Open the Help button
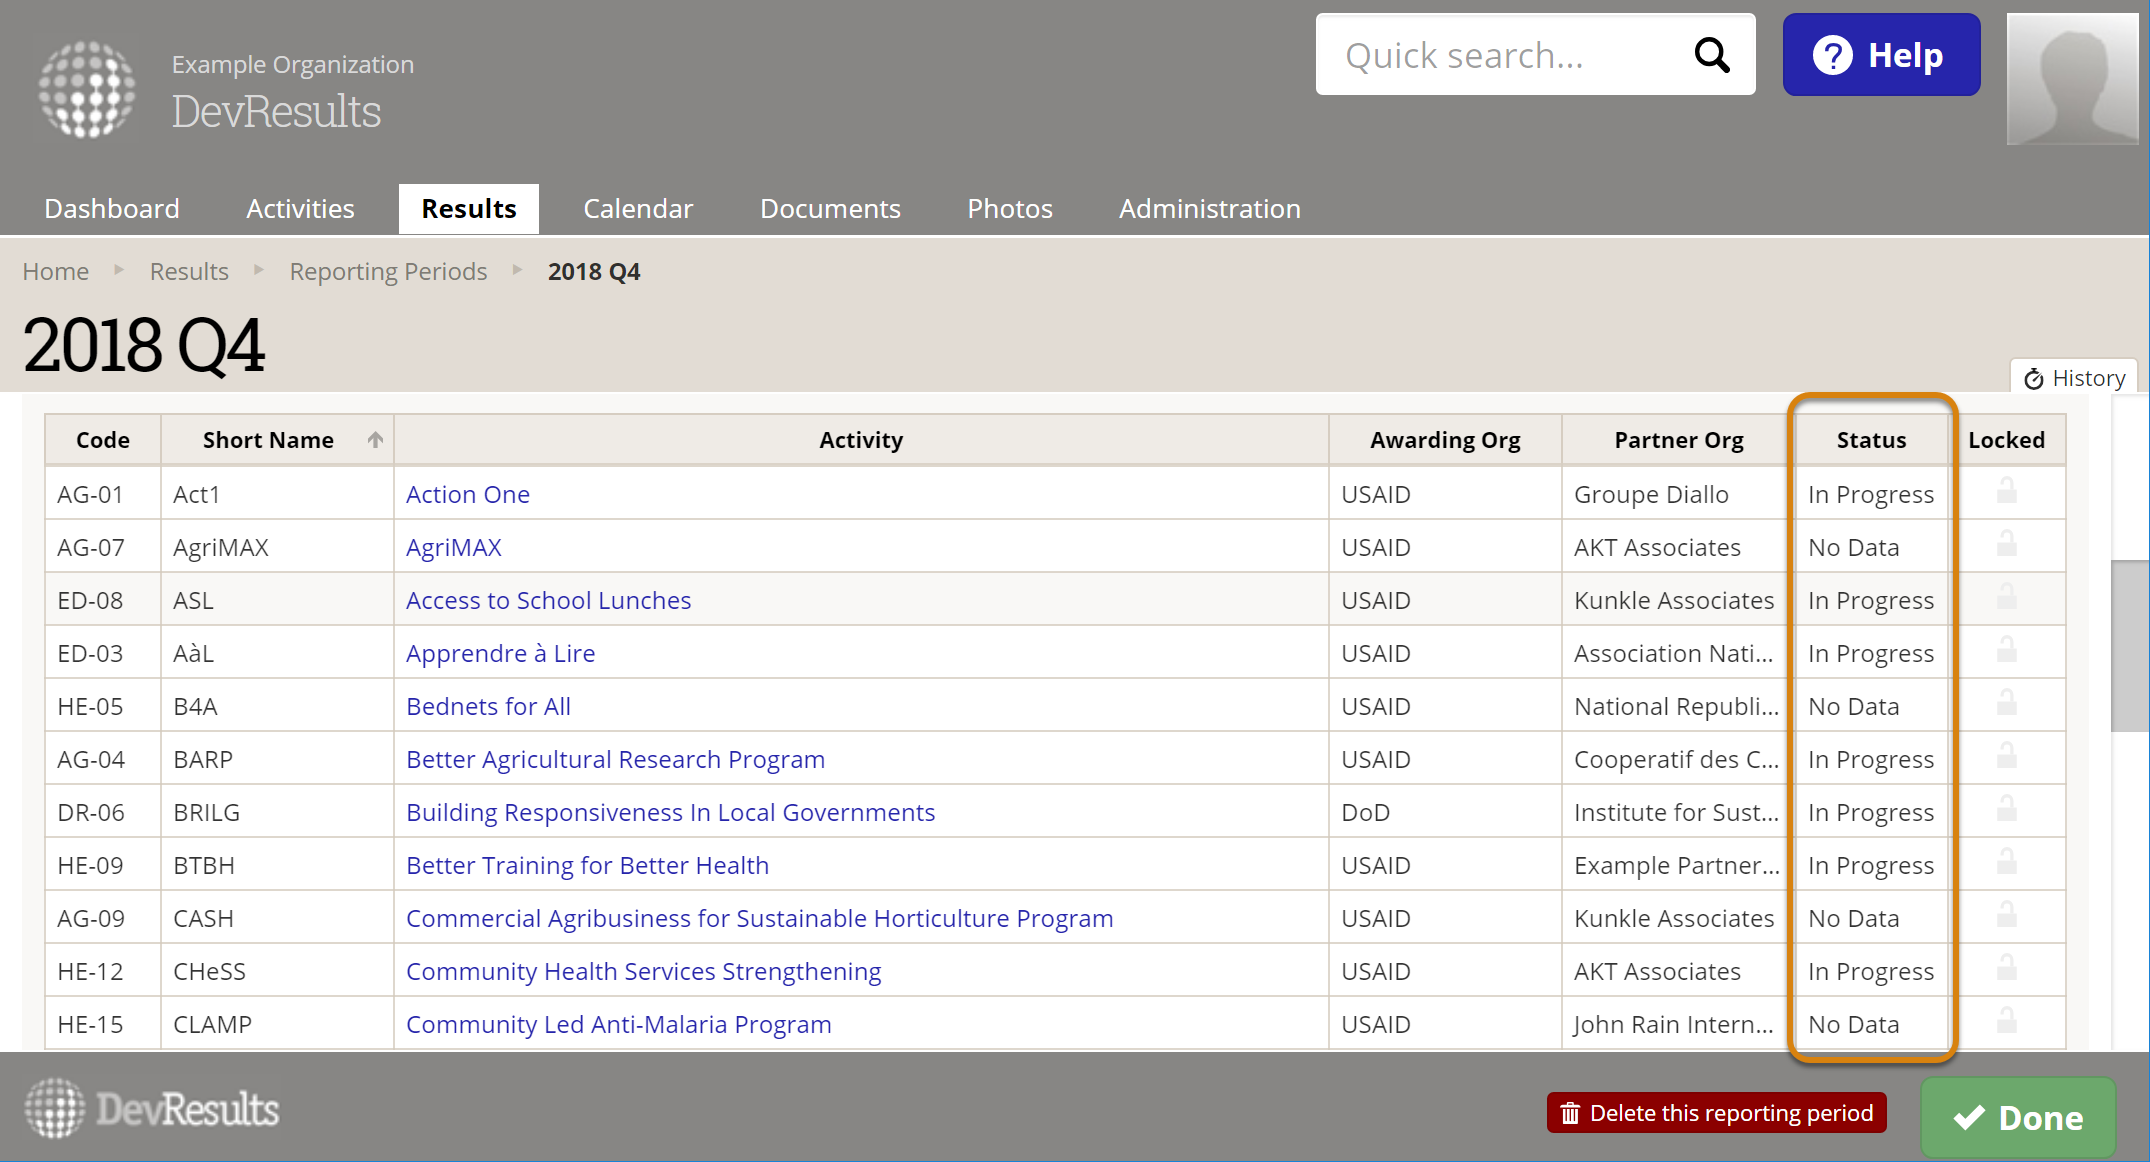This screenshot has height=1162, width=2150. click(x=1880, y=55)
